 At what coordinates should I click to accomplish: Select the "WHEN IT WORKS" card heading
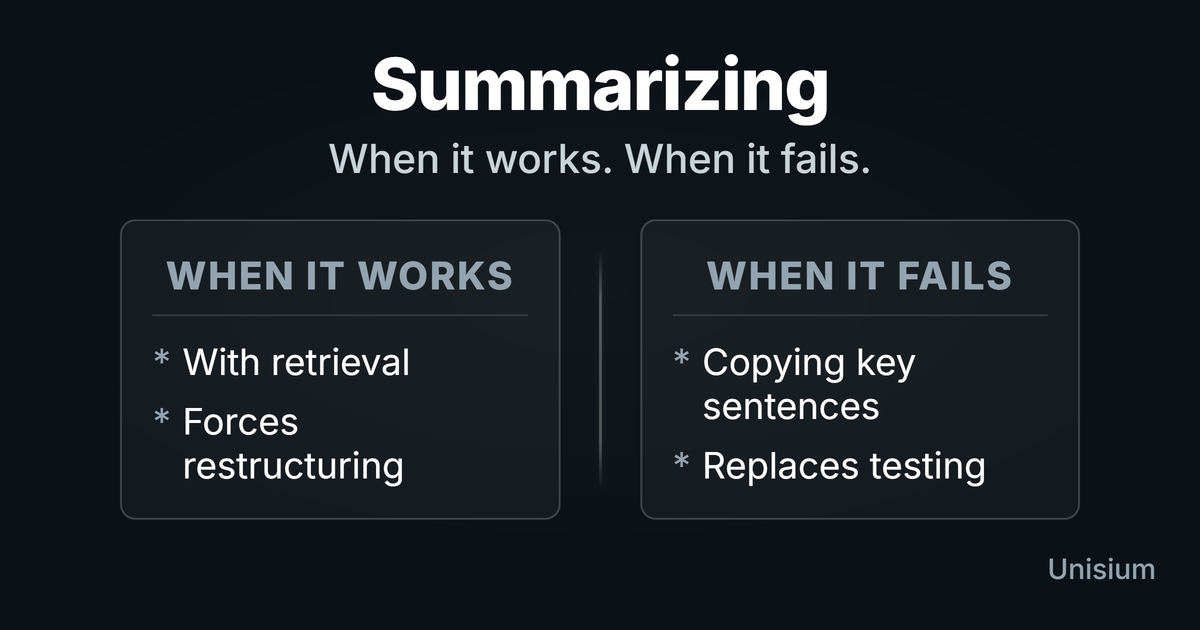click(x=340, y=276)
